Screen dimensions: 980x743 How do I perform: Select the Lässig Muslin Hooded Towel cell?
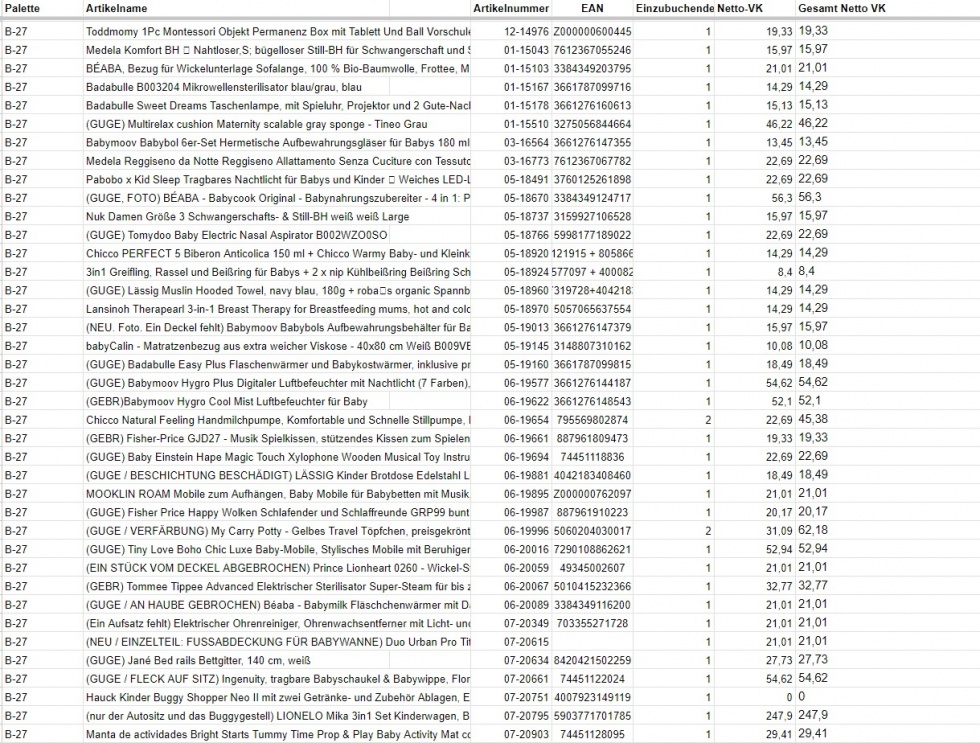278,291
